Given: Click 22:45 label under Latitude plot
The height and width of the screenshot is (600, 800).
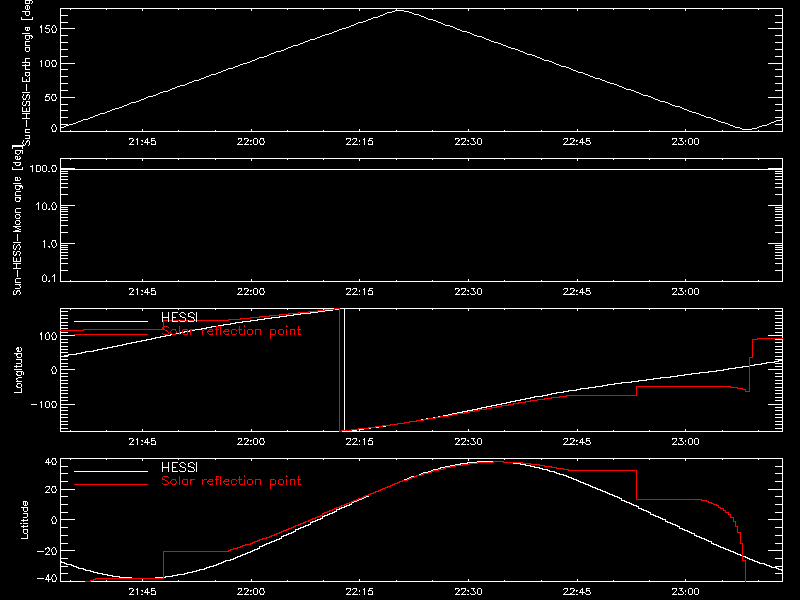Looking at the screenshot, I should [x=577, y=591].
